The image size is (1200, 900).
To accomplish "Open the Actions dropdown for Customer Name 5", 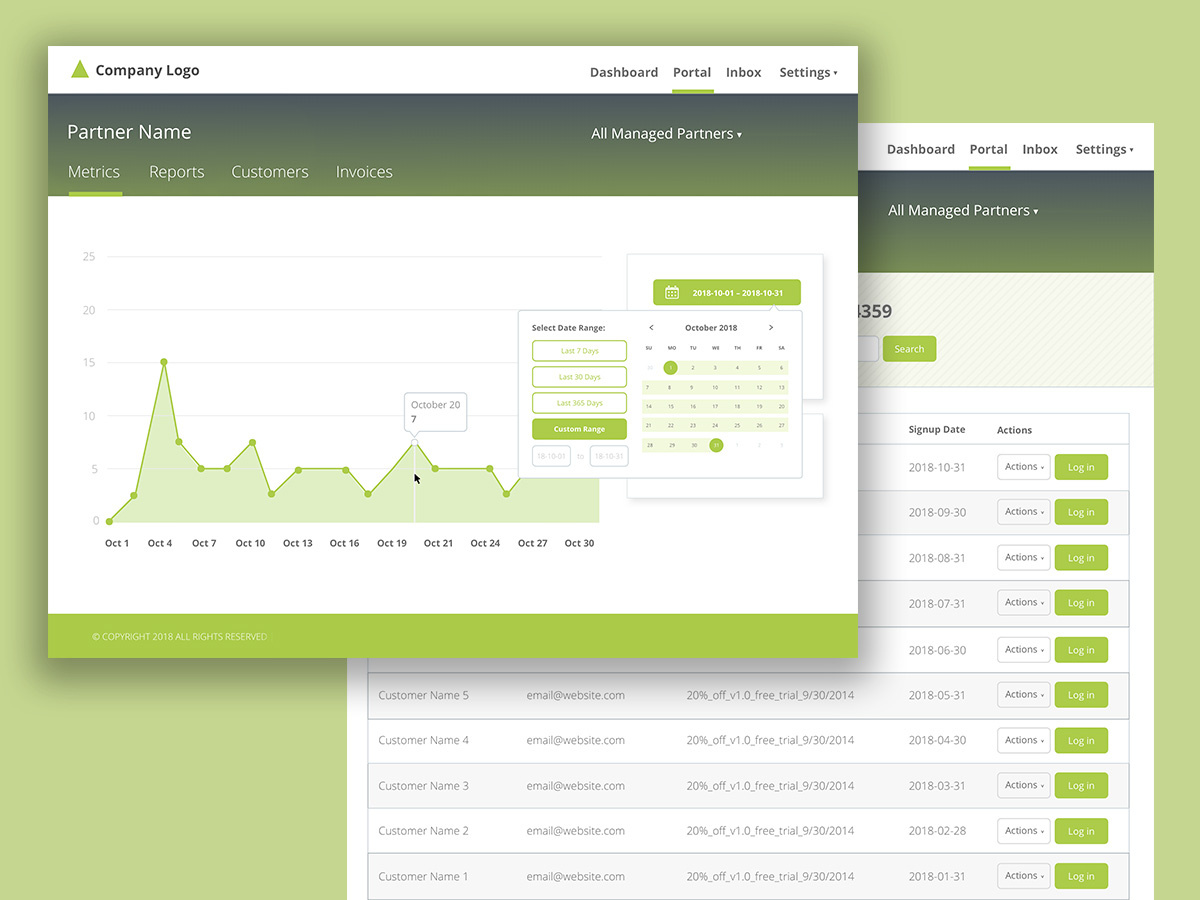I will (x=1022, y=694).
